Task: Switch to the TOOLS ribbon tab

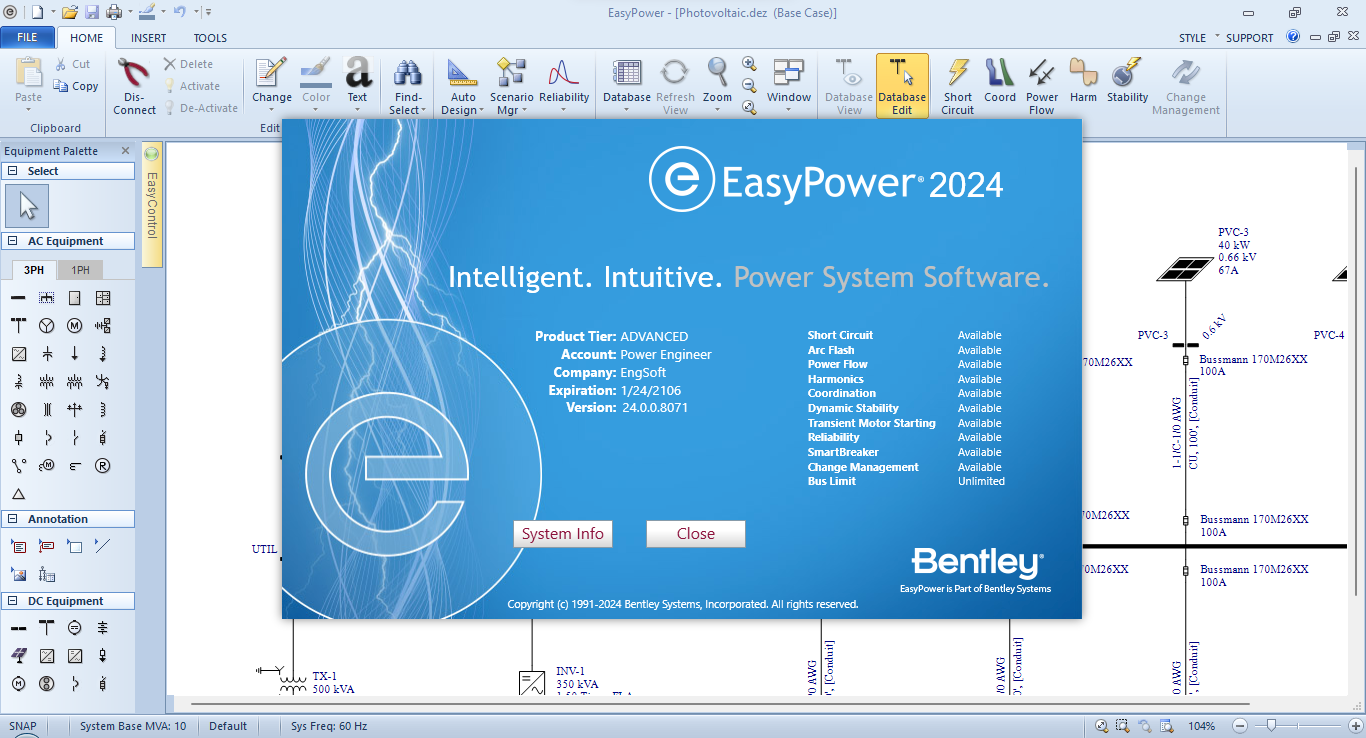Action: (x=210, y=38)
